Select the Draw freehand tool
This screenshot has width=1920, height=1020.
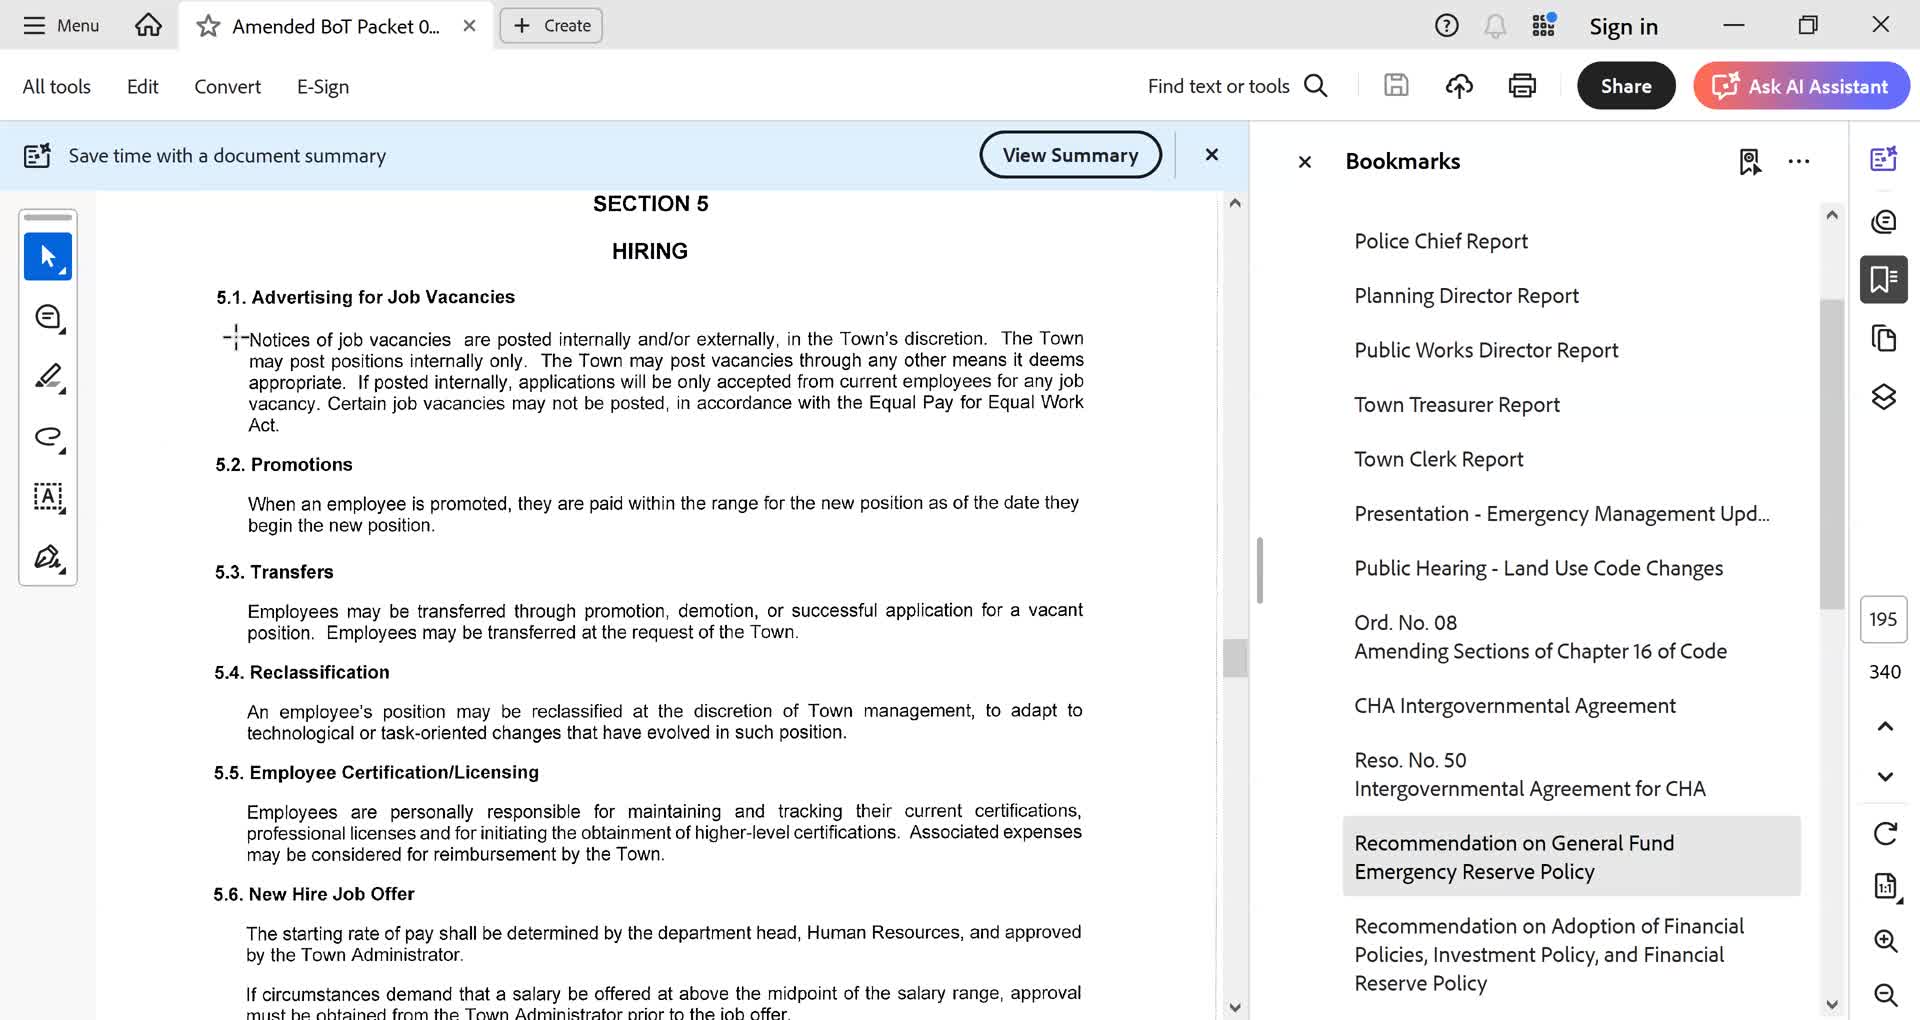tap(48, 437)
